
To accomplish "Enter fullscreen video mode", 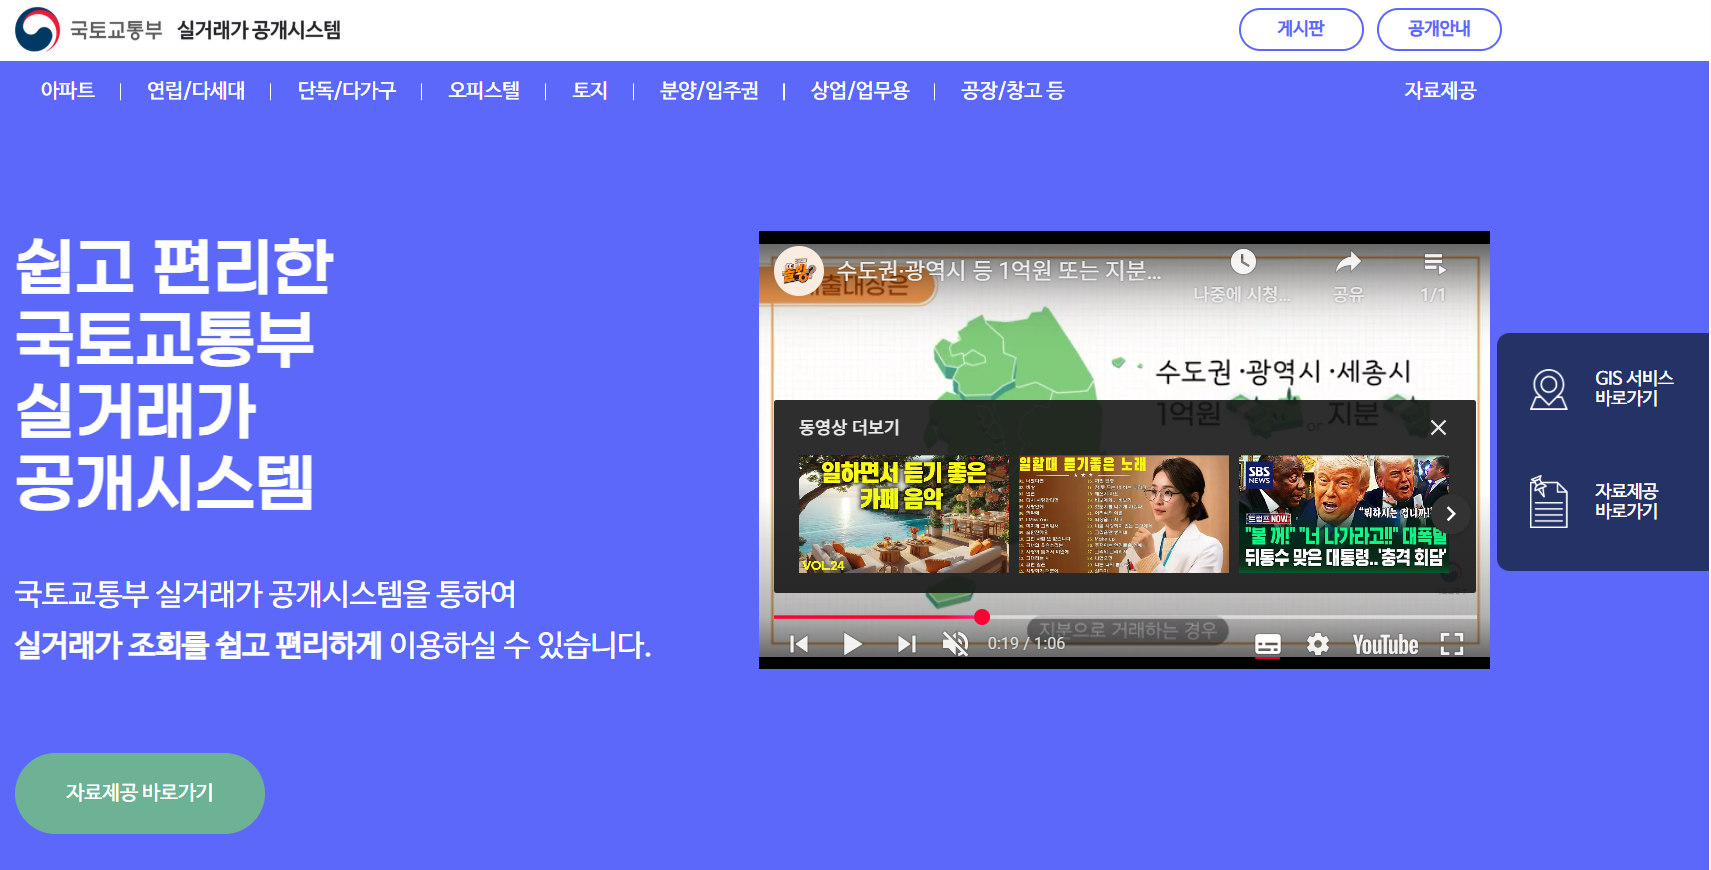I will coord(1452,644).
